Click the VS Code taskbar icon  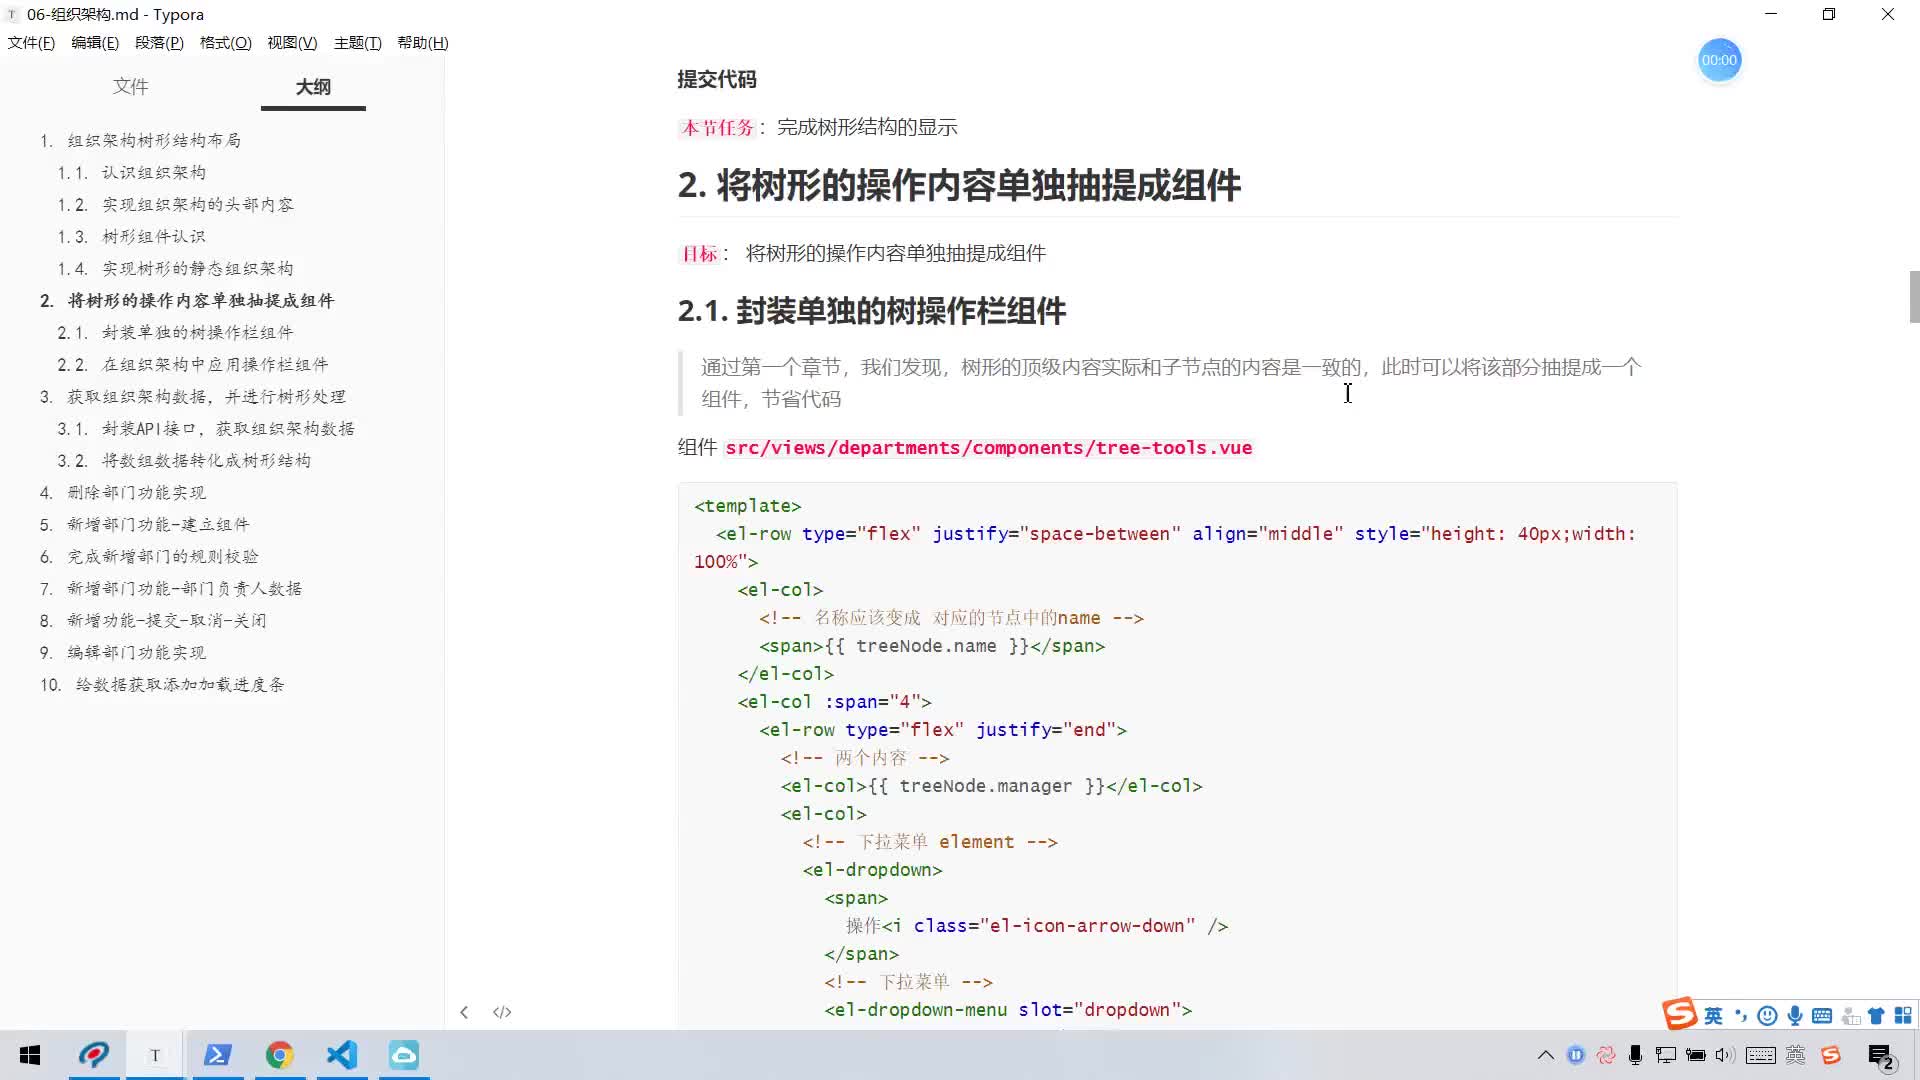point(342,1056)
